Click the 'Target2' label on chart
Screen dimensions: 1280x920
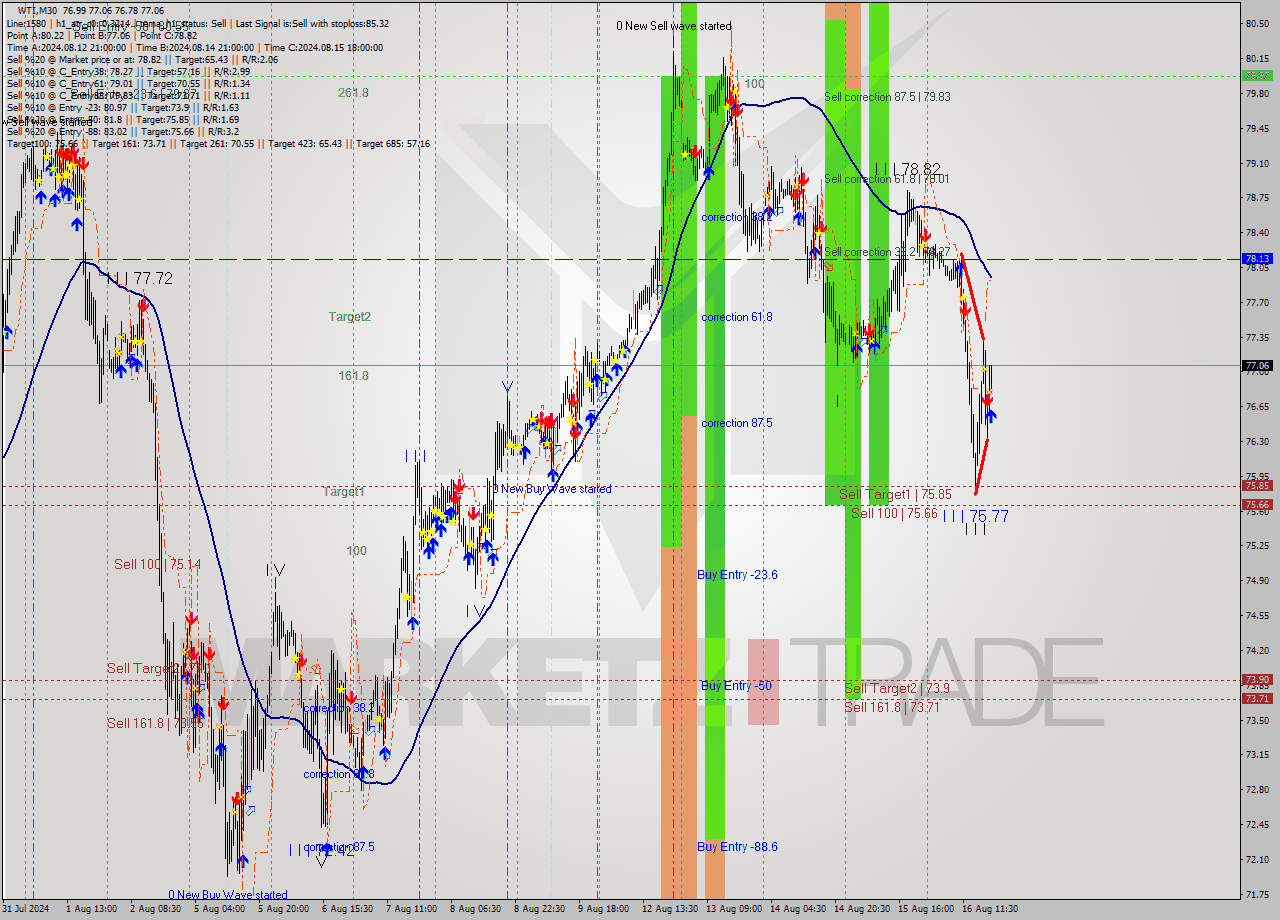point(350,317)
